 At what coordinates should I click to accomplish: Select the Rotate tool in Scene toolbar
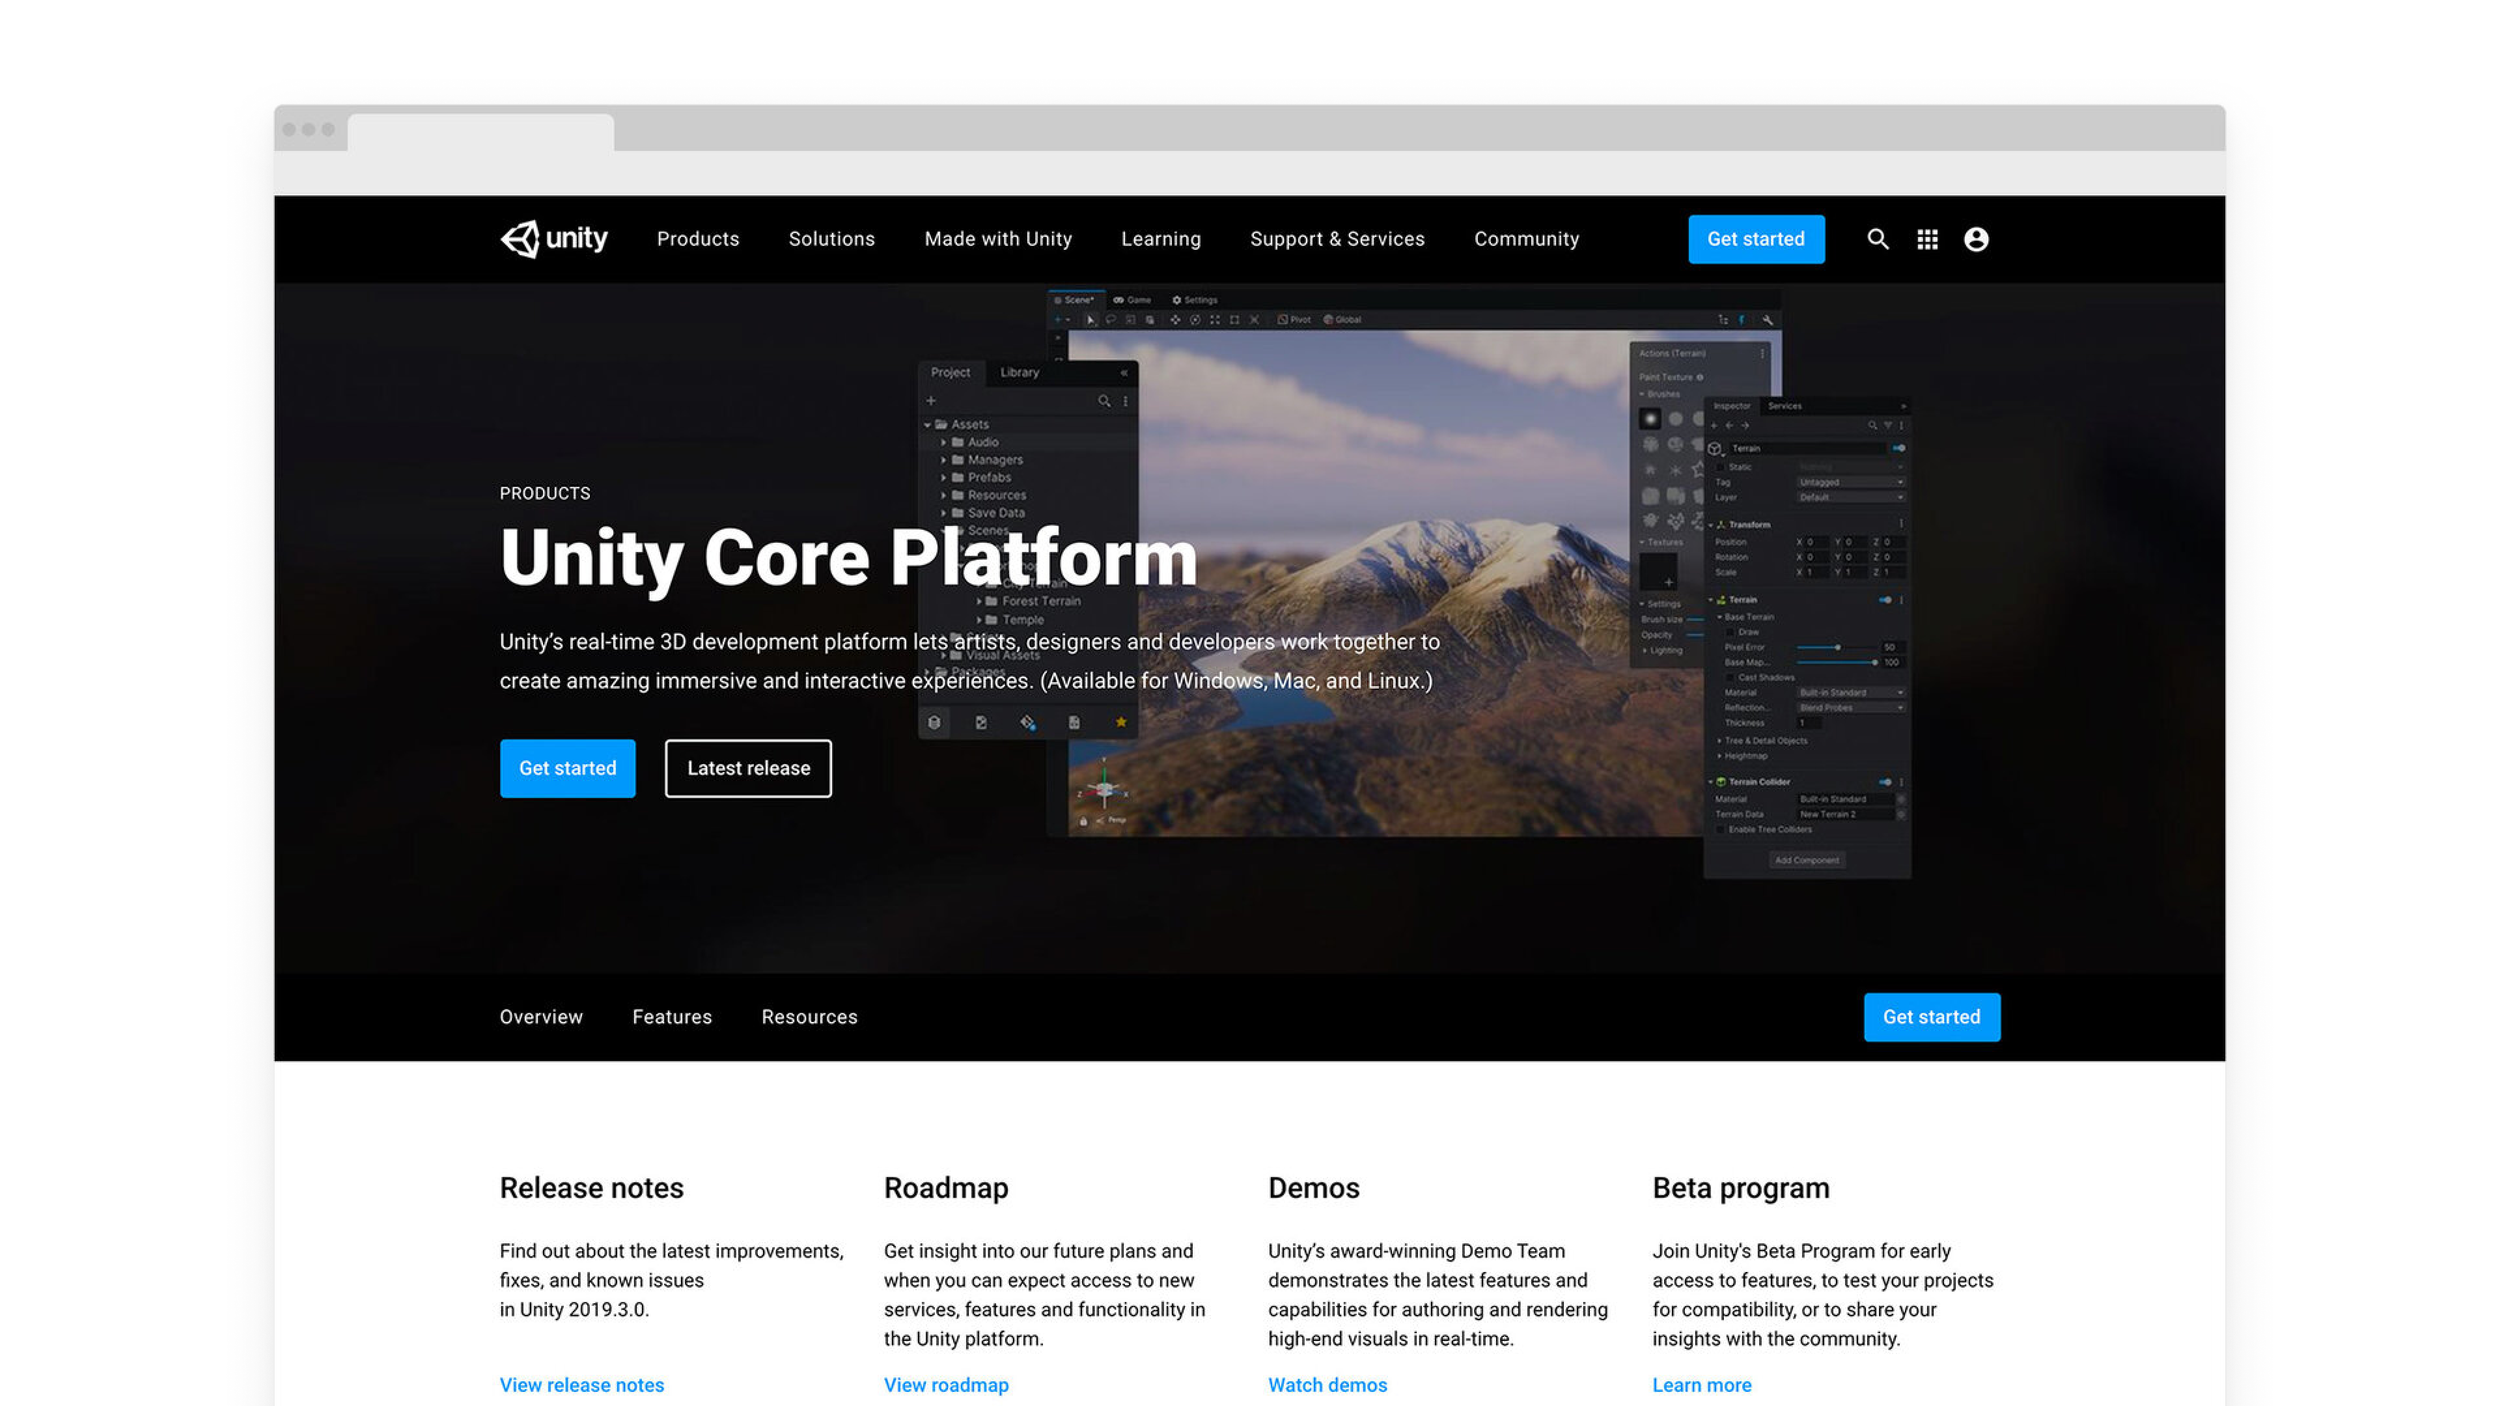[x=1195, y=320]
